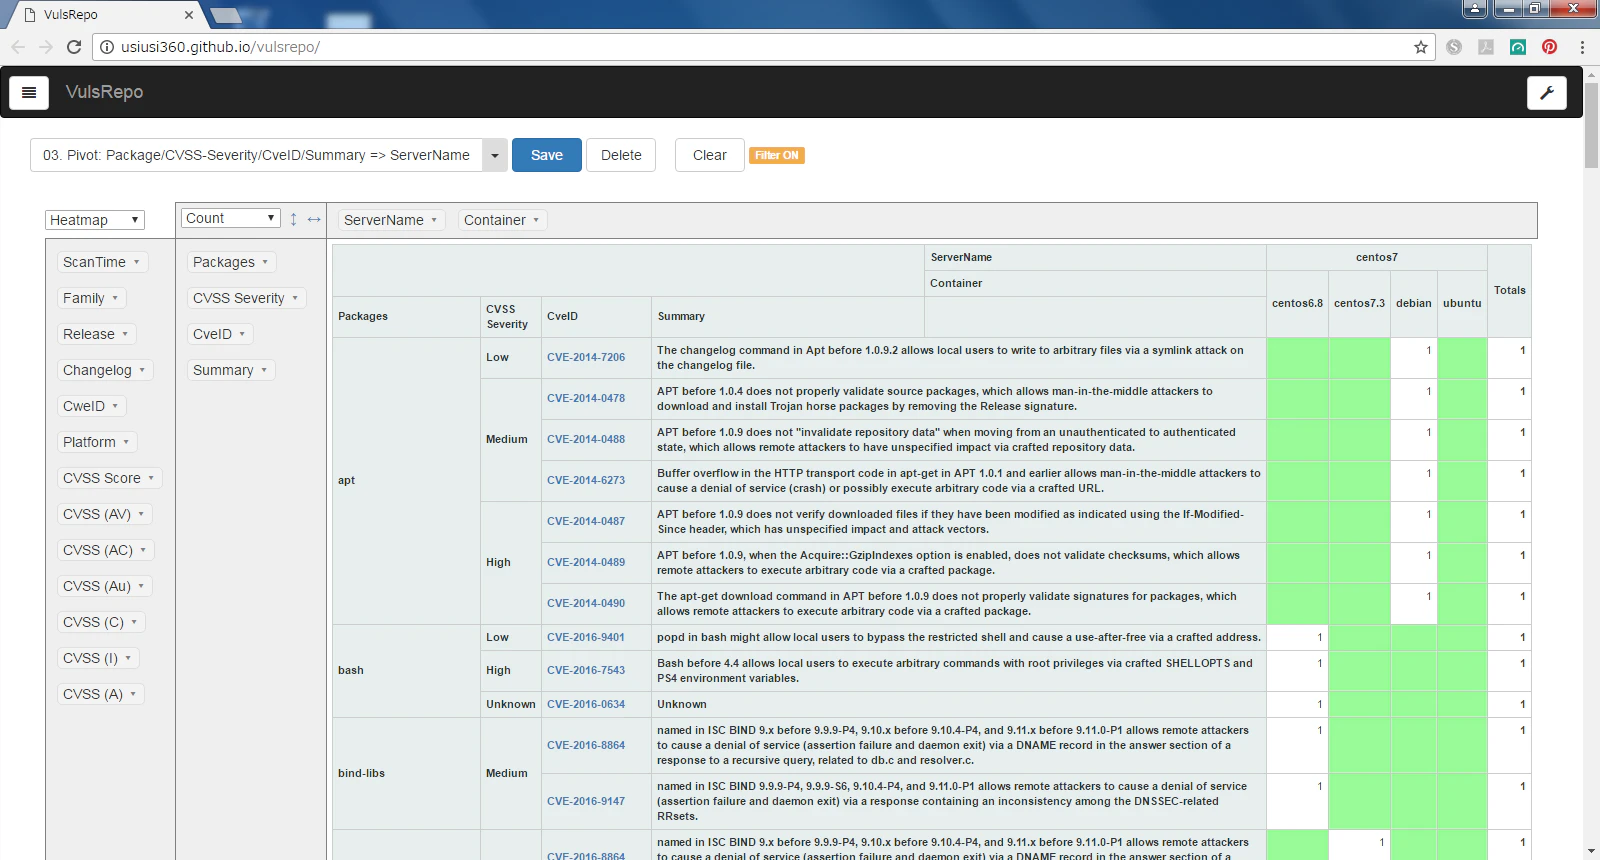The image size is (1600, 860).
Task: Click the Pinterest extension icon
Action: click(1549, 47)
